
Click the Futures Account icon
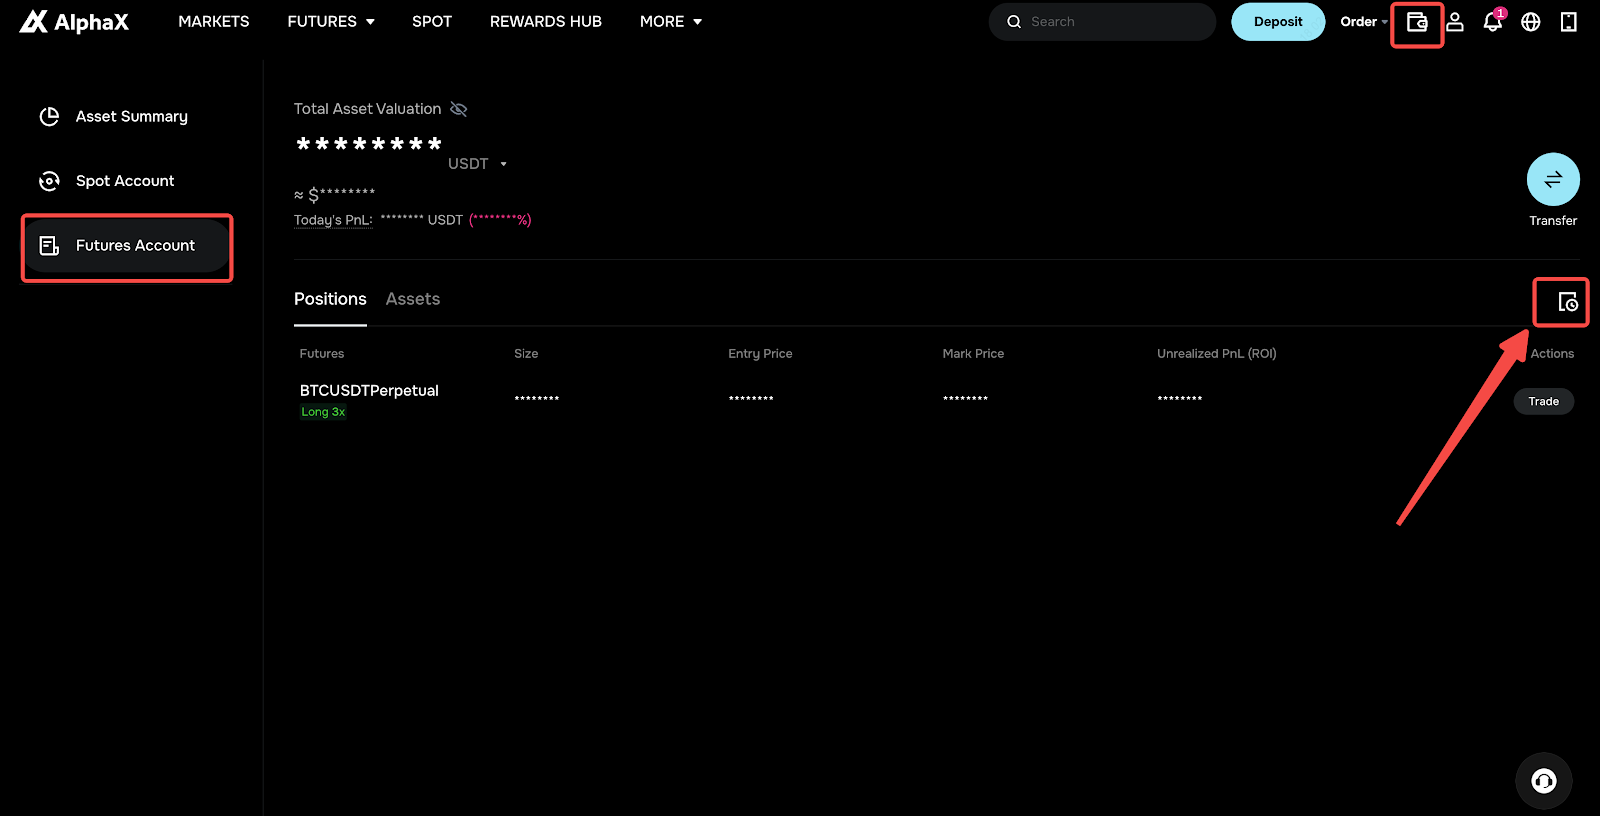tap(49, 246)
